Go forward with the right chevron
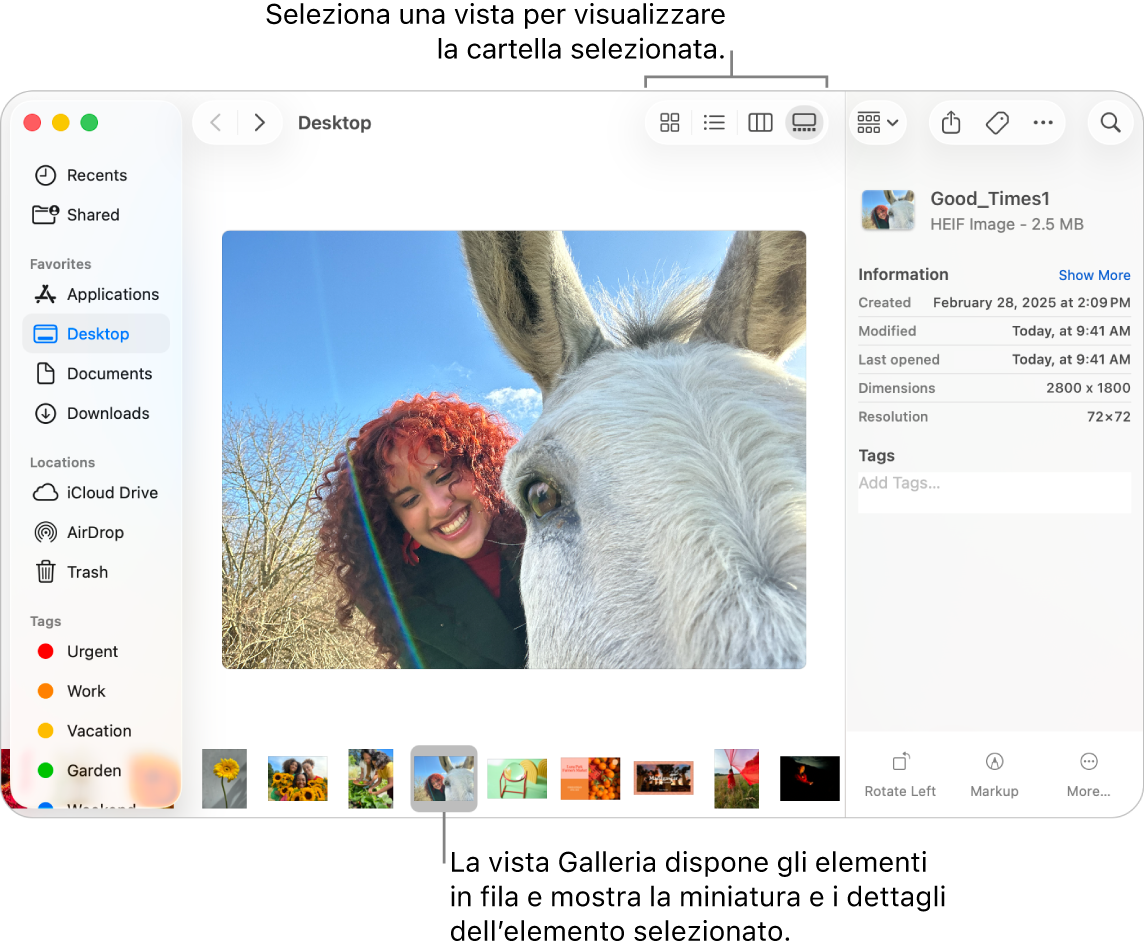 pyautogui.click(x=260, y=123)
